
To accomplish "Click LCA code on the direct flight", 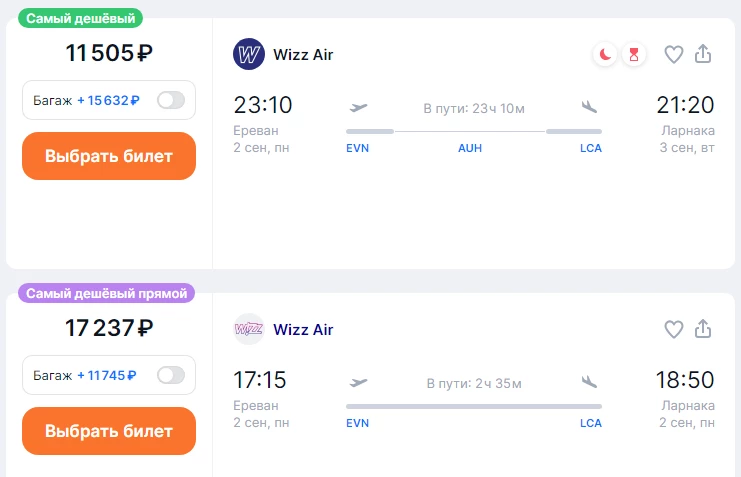I will coord(591,424).
